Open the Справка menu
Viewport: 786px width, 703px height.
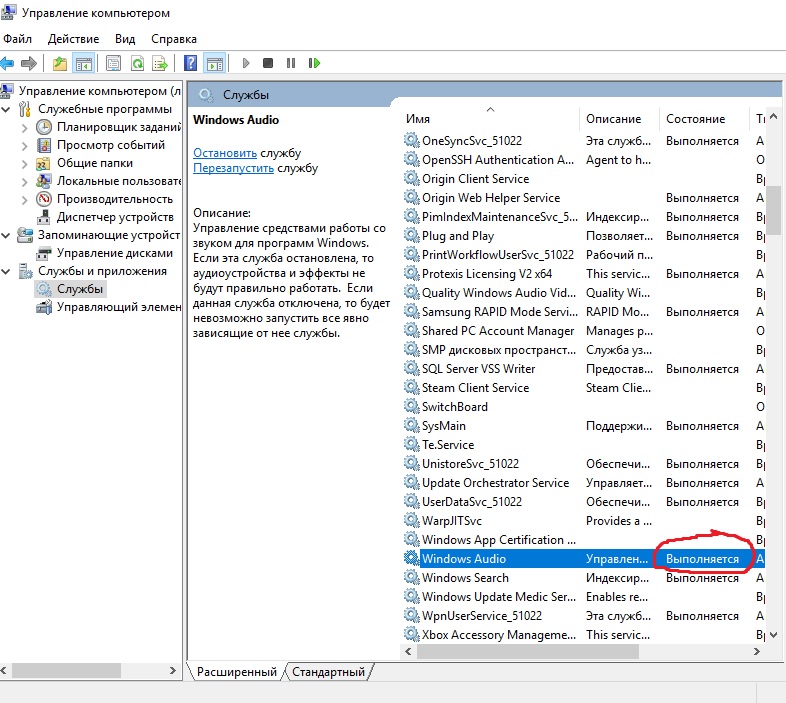coord(173,39)
